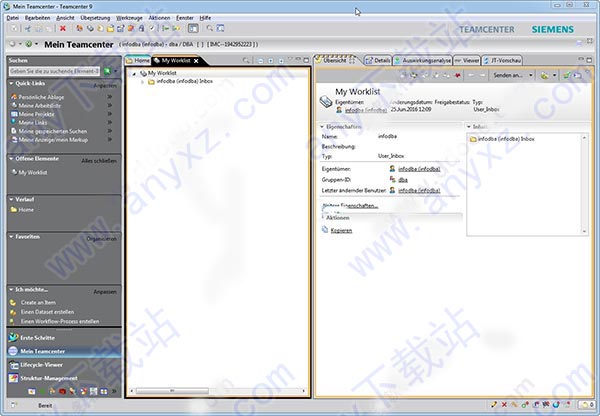Image resolution: width=600 pixels, height=416 pixels.
Task: Collapse the Favoriten section
Action: pos(11,237)
